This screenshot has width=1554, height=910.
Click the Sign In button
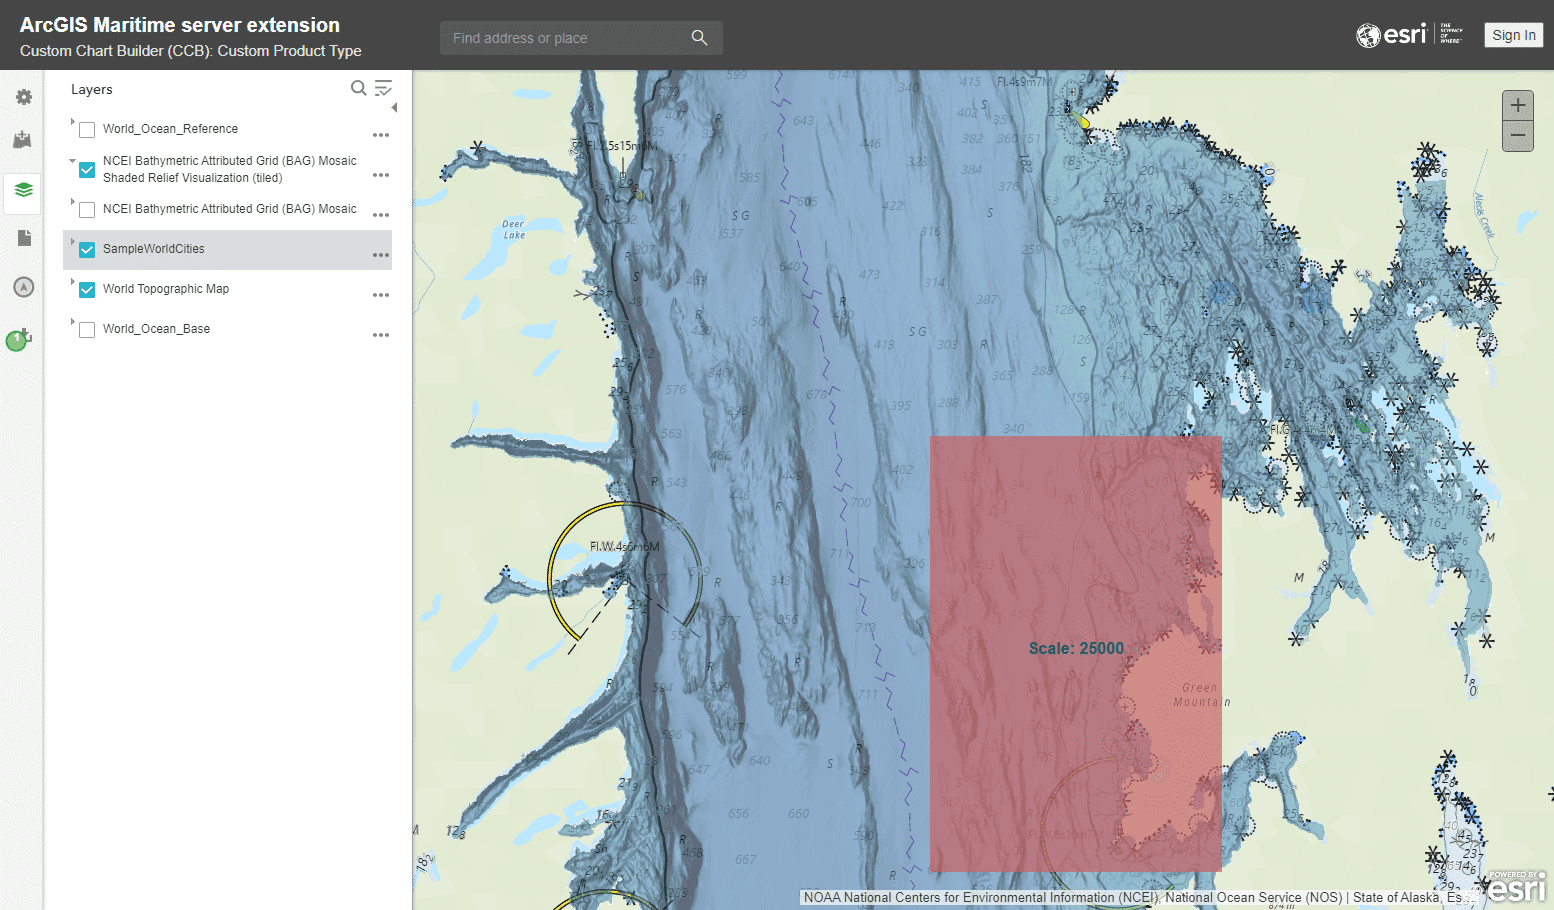point(1514,35)
